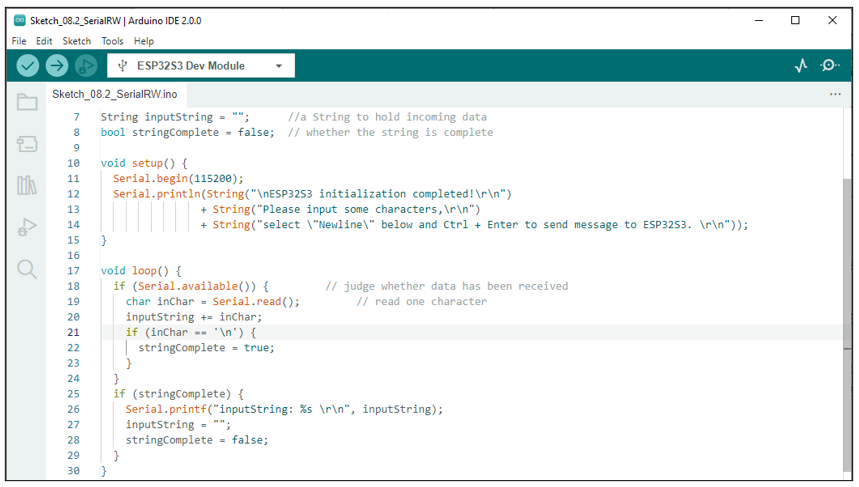Open the editor tab three-dots menu
Image resolution: width=859 pixels, height=487 pixels.
[835, 94]
